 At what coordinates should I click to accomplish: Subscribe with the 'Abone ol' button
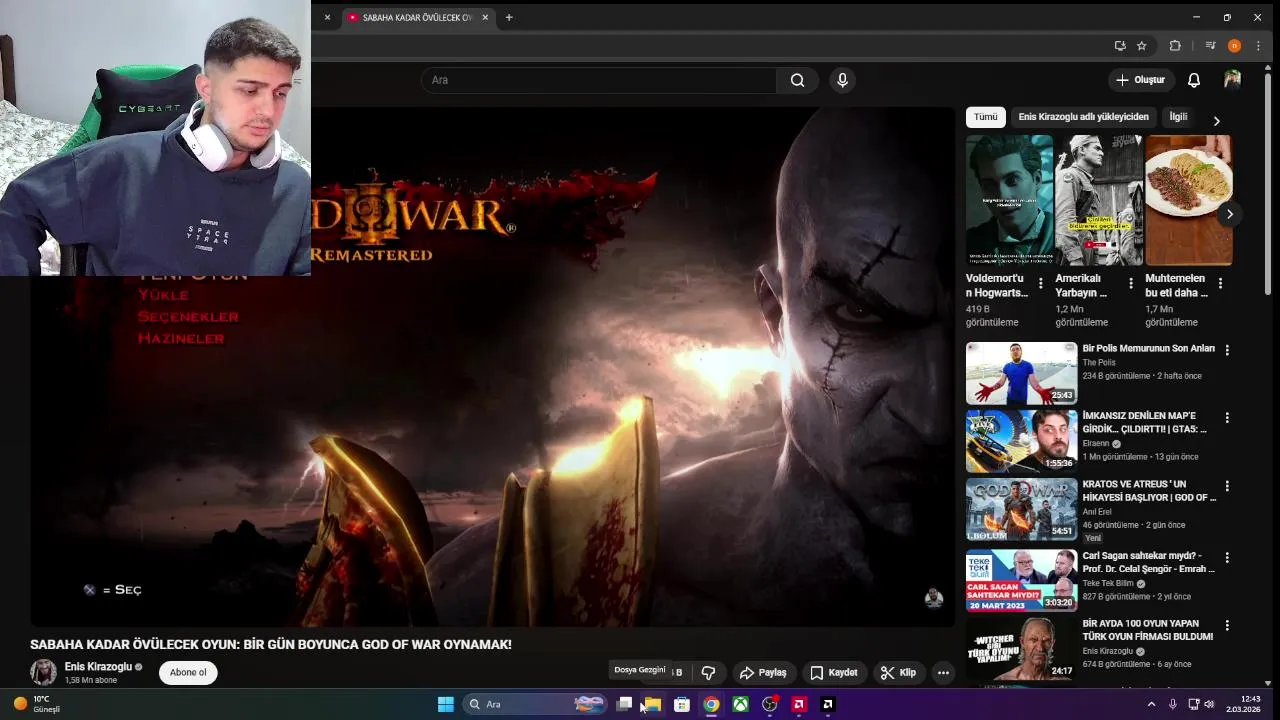click(x=188, y=673)
